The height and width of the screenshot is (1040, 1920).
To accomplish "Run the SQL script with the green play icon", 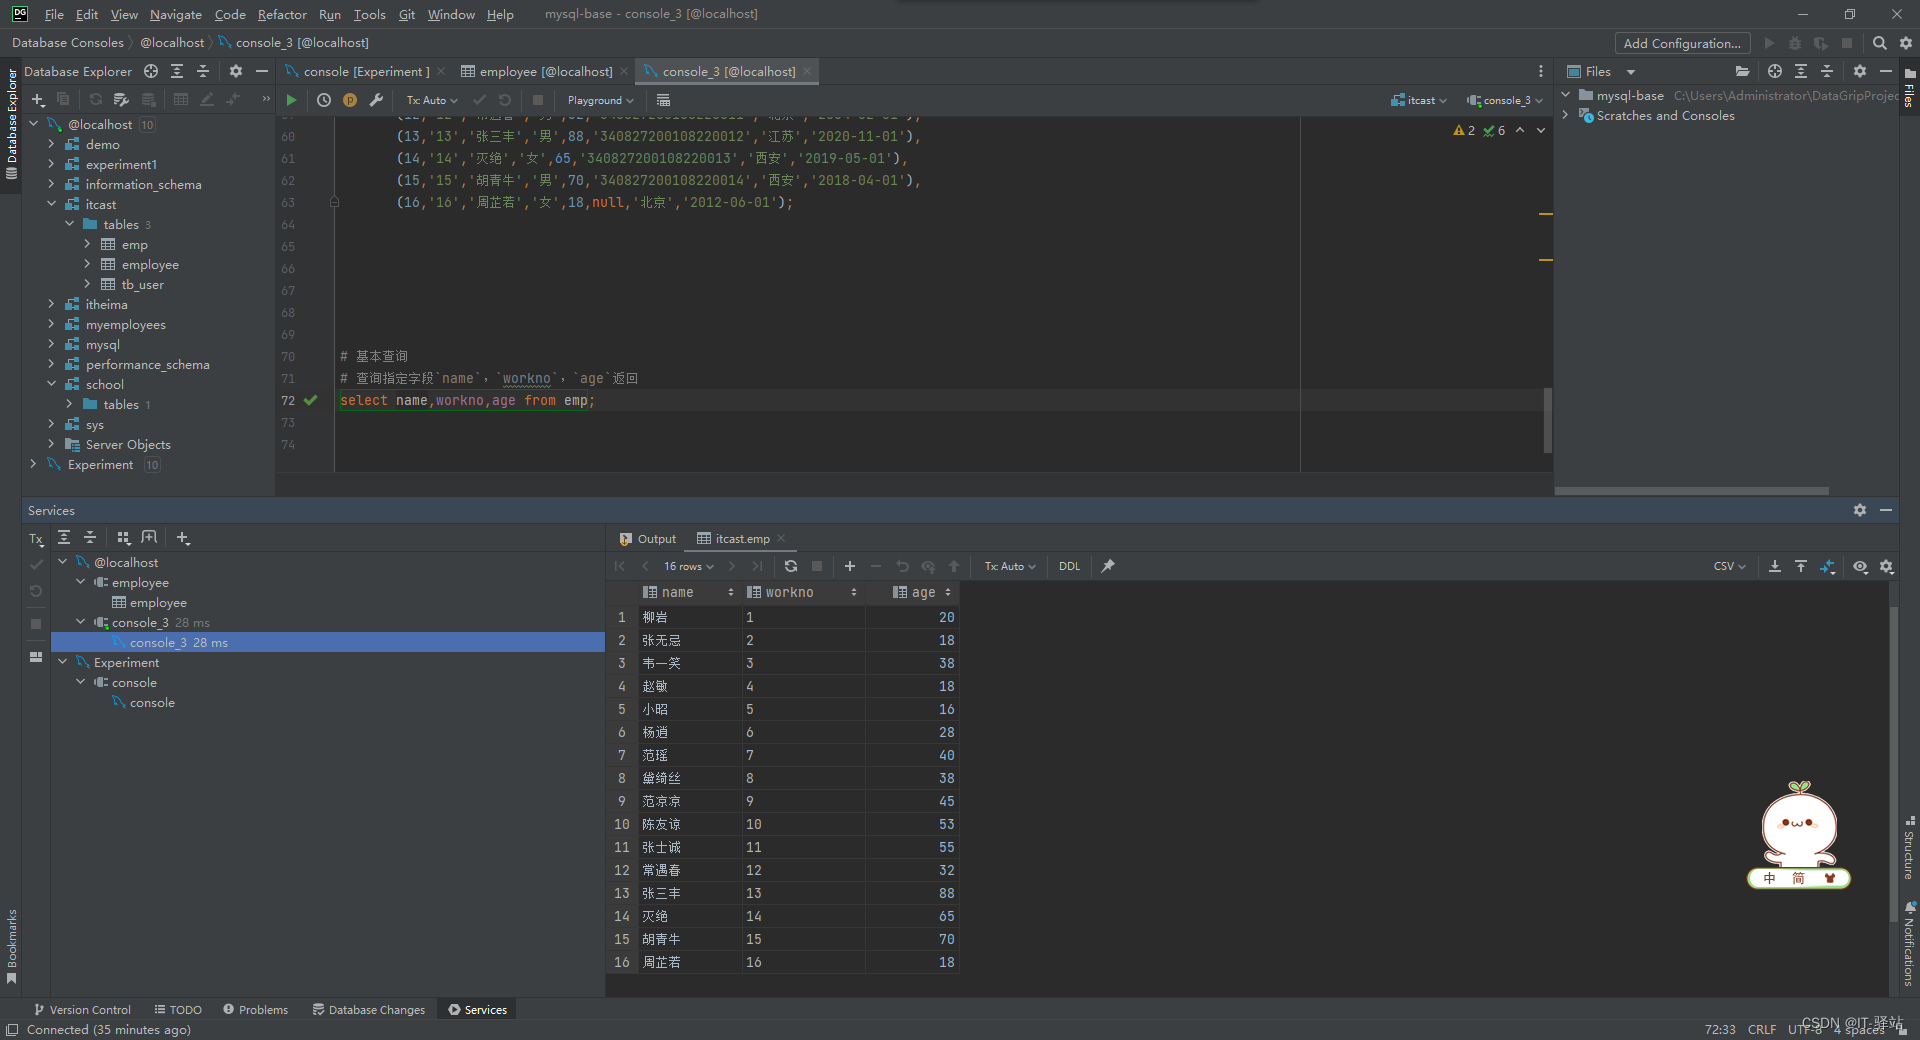I will pos(291,100).
